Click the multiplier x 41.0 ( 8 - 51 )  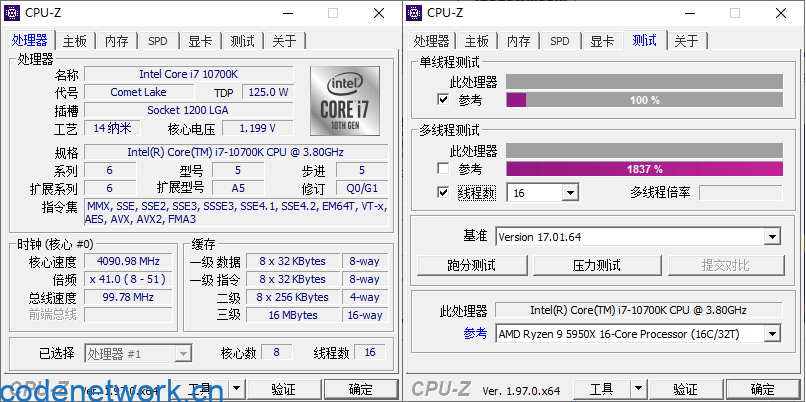click(x=129, y=279)
